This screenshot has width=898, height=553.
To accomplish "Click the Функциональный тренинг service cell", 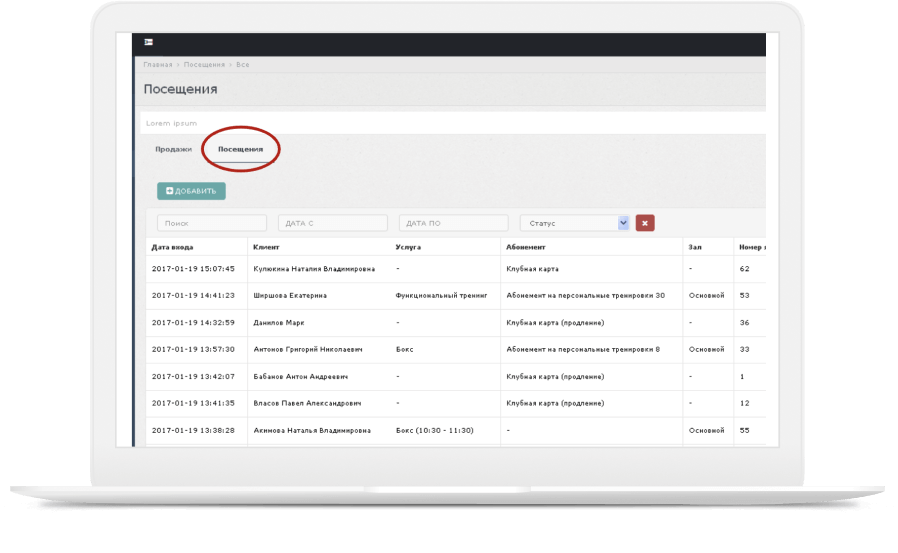I will coord(442,295).
